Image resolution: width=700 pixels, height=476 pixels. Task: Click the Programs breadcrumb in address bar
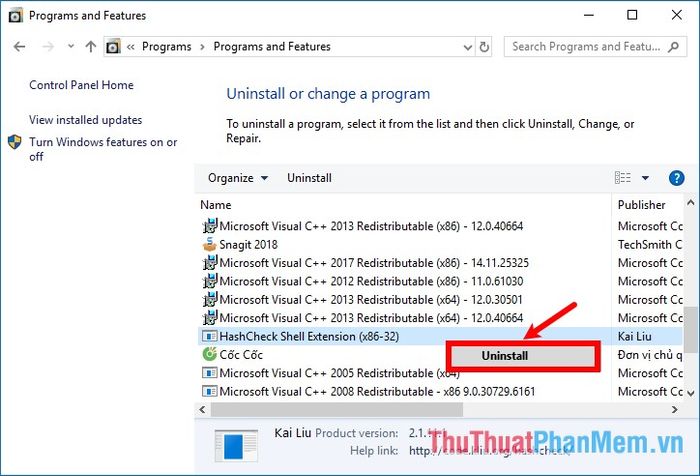click(167, 46)
